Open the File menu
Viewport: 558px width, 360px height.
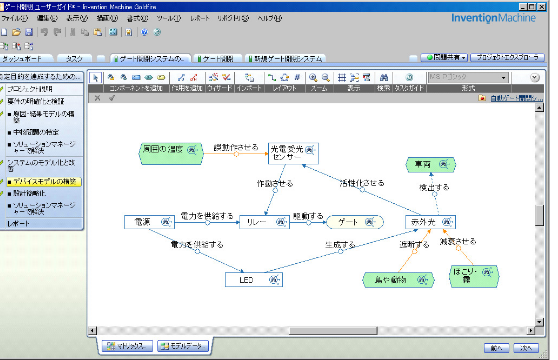tap(15, 18)
